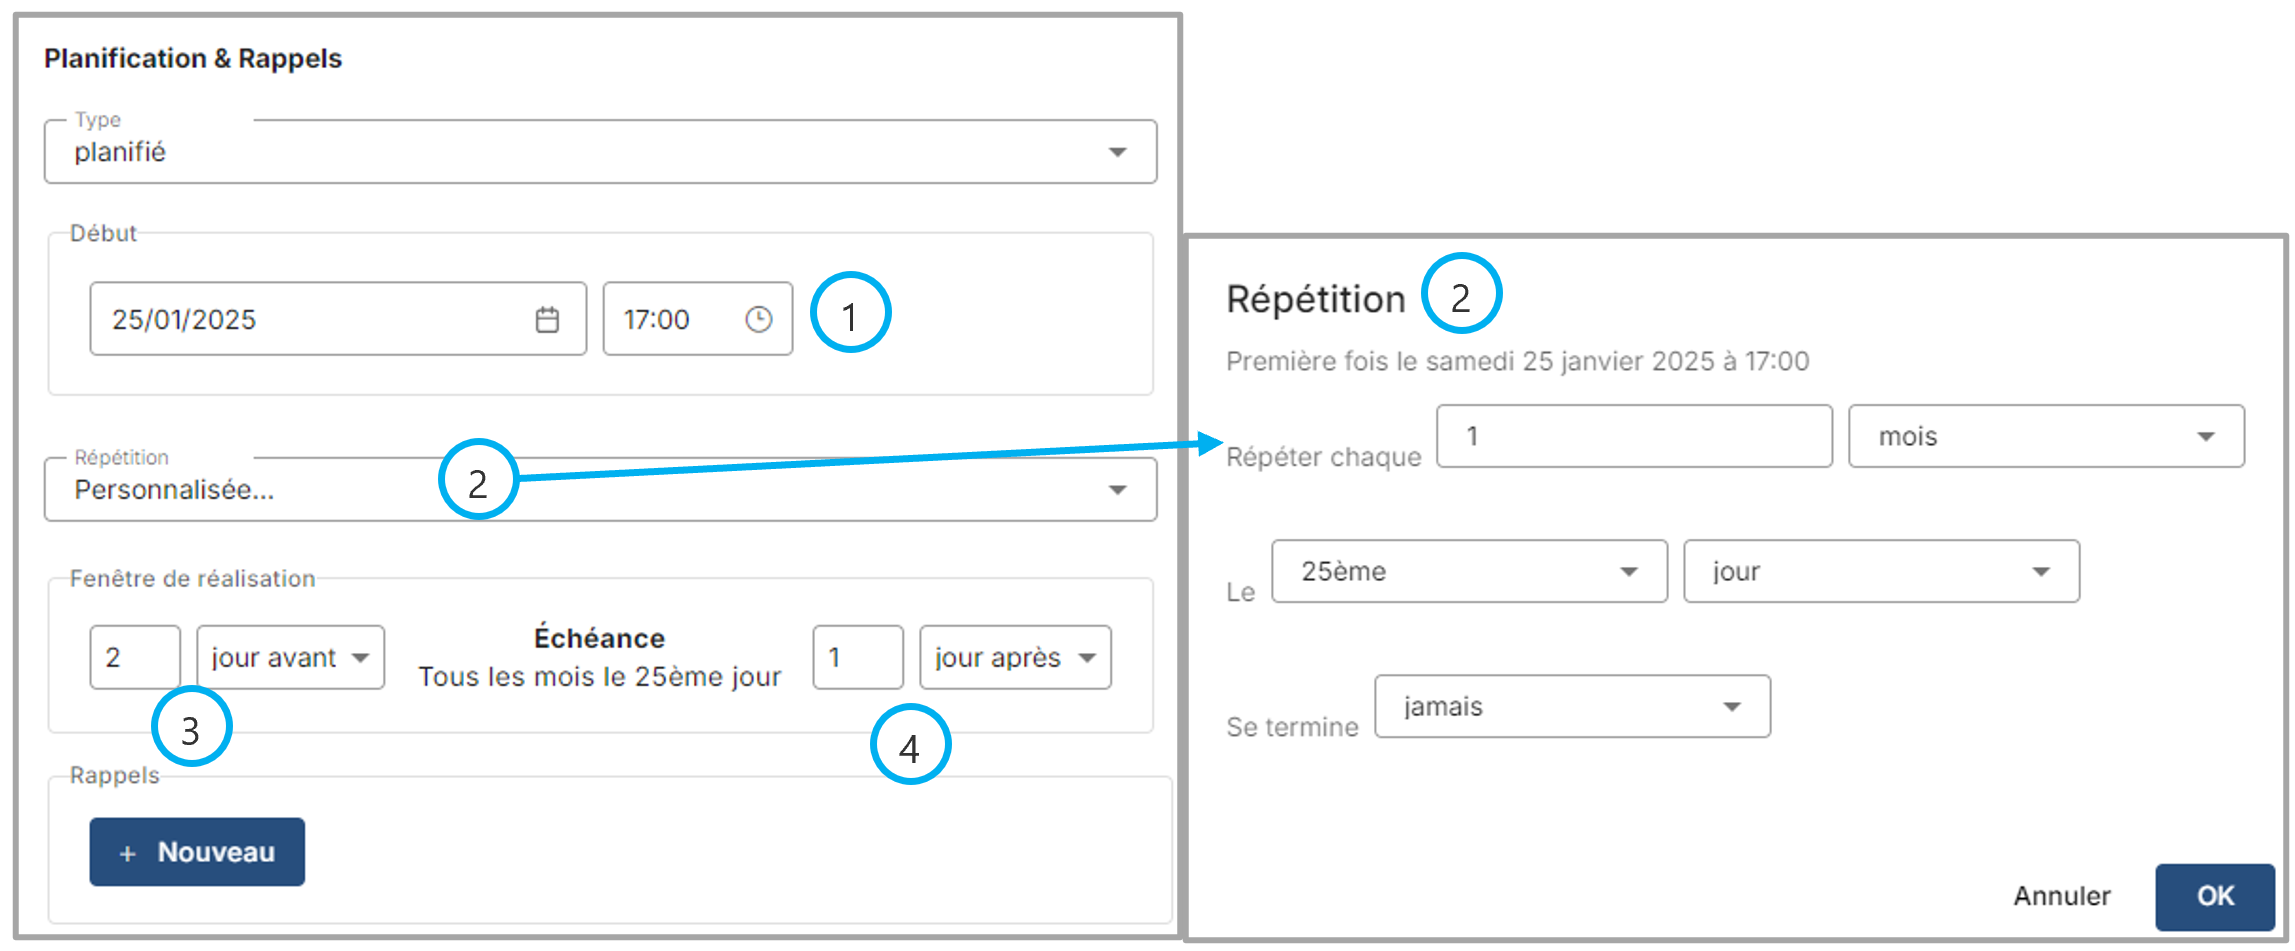Open the 'mois' repeat unit dropdown

(2045, 437)
